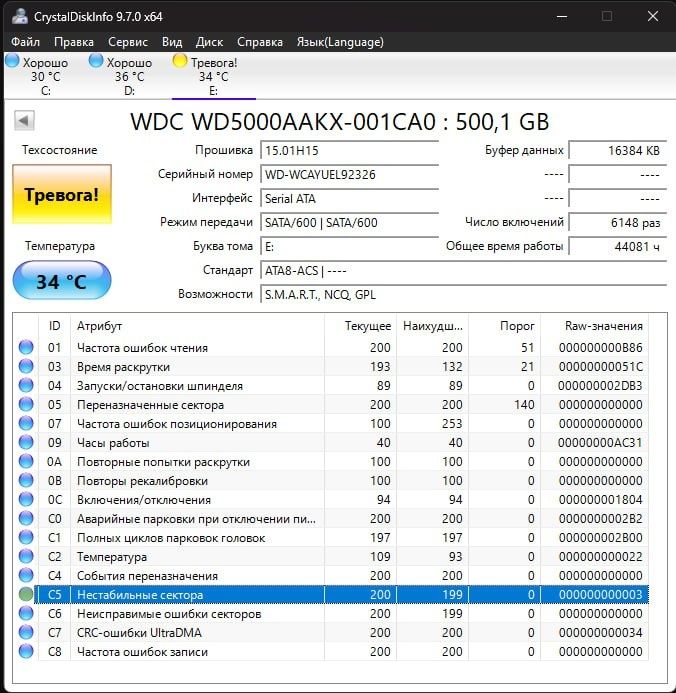Click the ID column header
Image resolution: width=676 pixels, height=693 pixels.
(54, 326)
